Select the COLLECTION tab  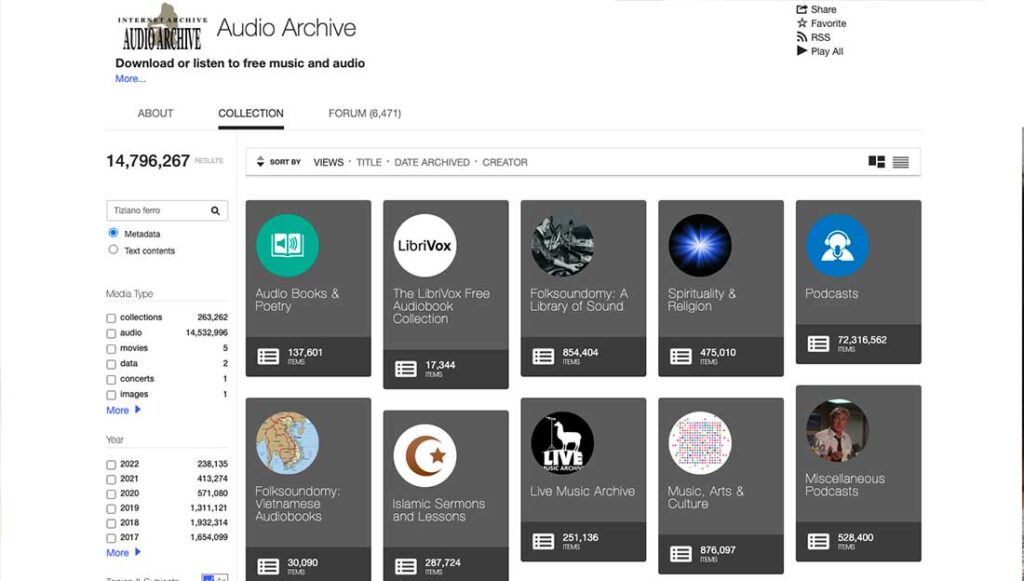click(251, 113)
